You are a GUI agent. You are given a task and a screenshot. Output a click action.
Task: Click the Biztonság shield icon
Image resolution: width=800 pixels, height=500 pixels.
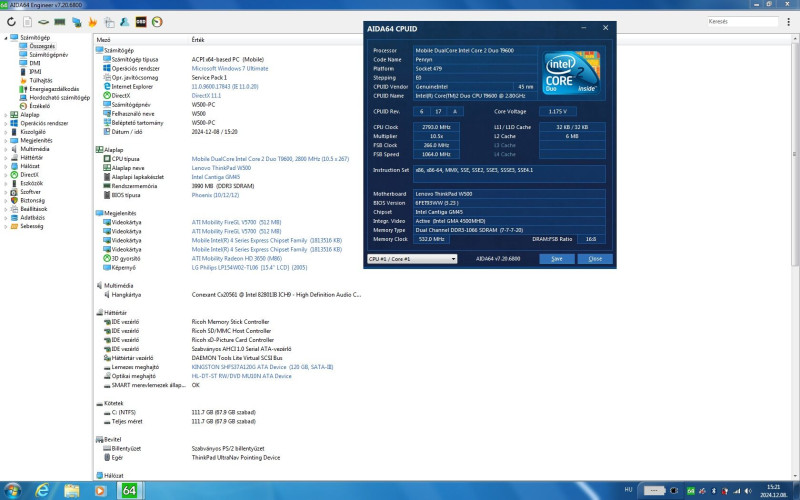[x=14, y=201]
